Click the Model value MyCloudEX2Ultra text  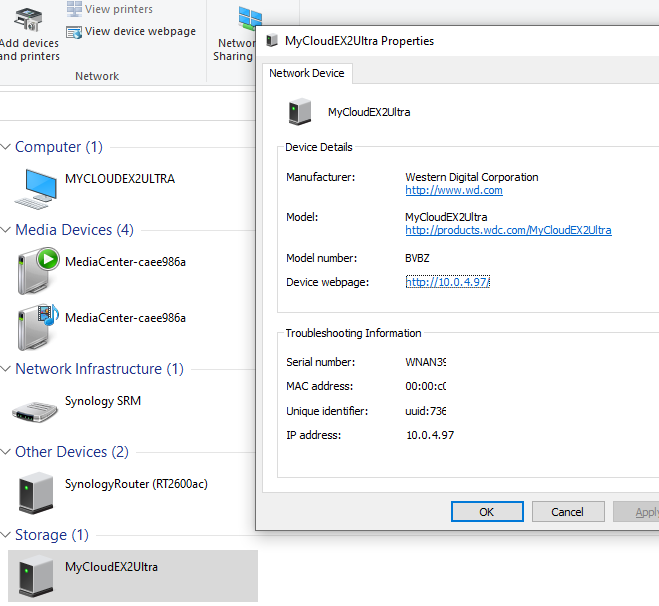click(x=446, y=217)
